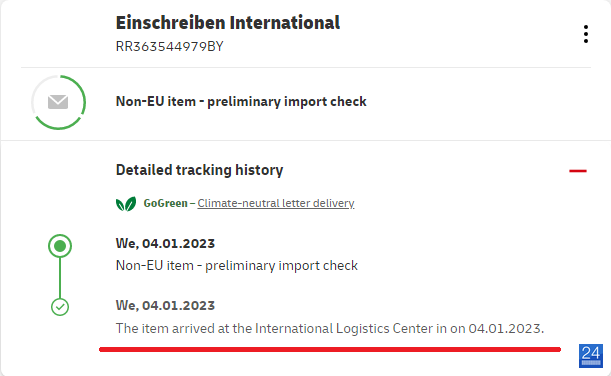Click the circular green progress ring
The height and width of the screenshot is (376, 611).
[x=58, y=102]
